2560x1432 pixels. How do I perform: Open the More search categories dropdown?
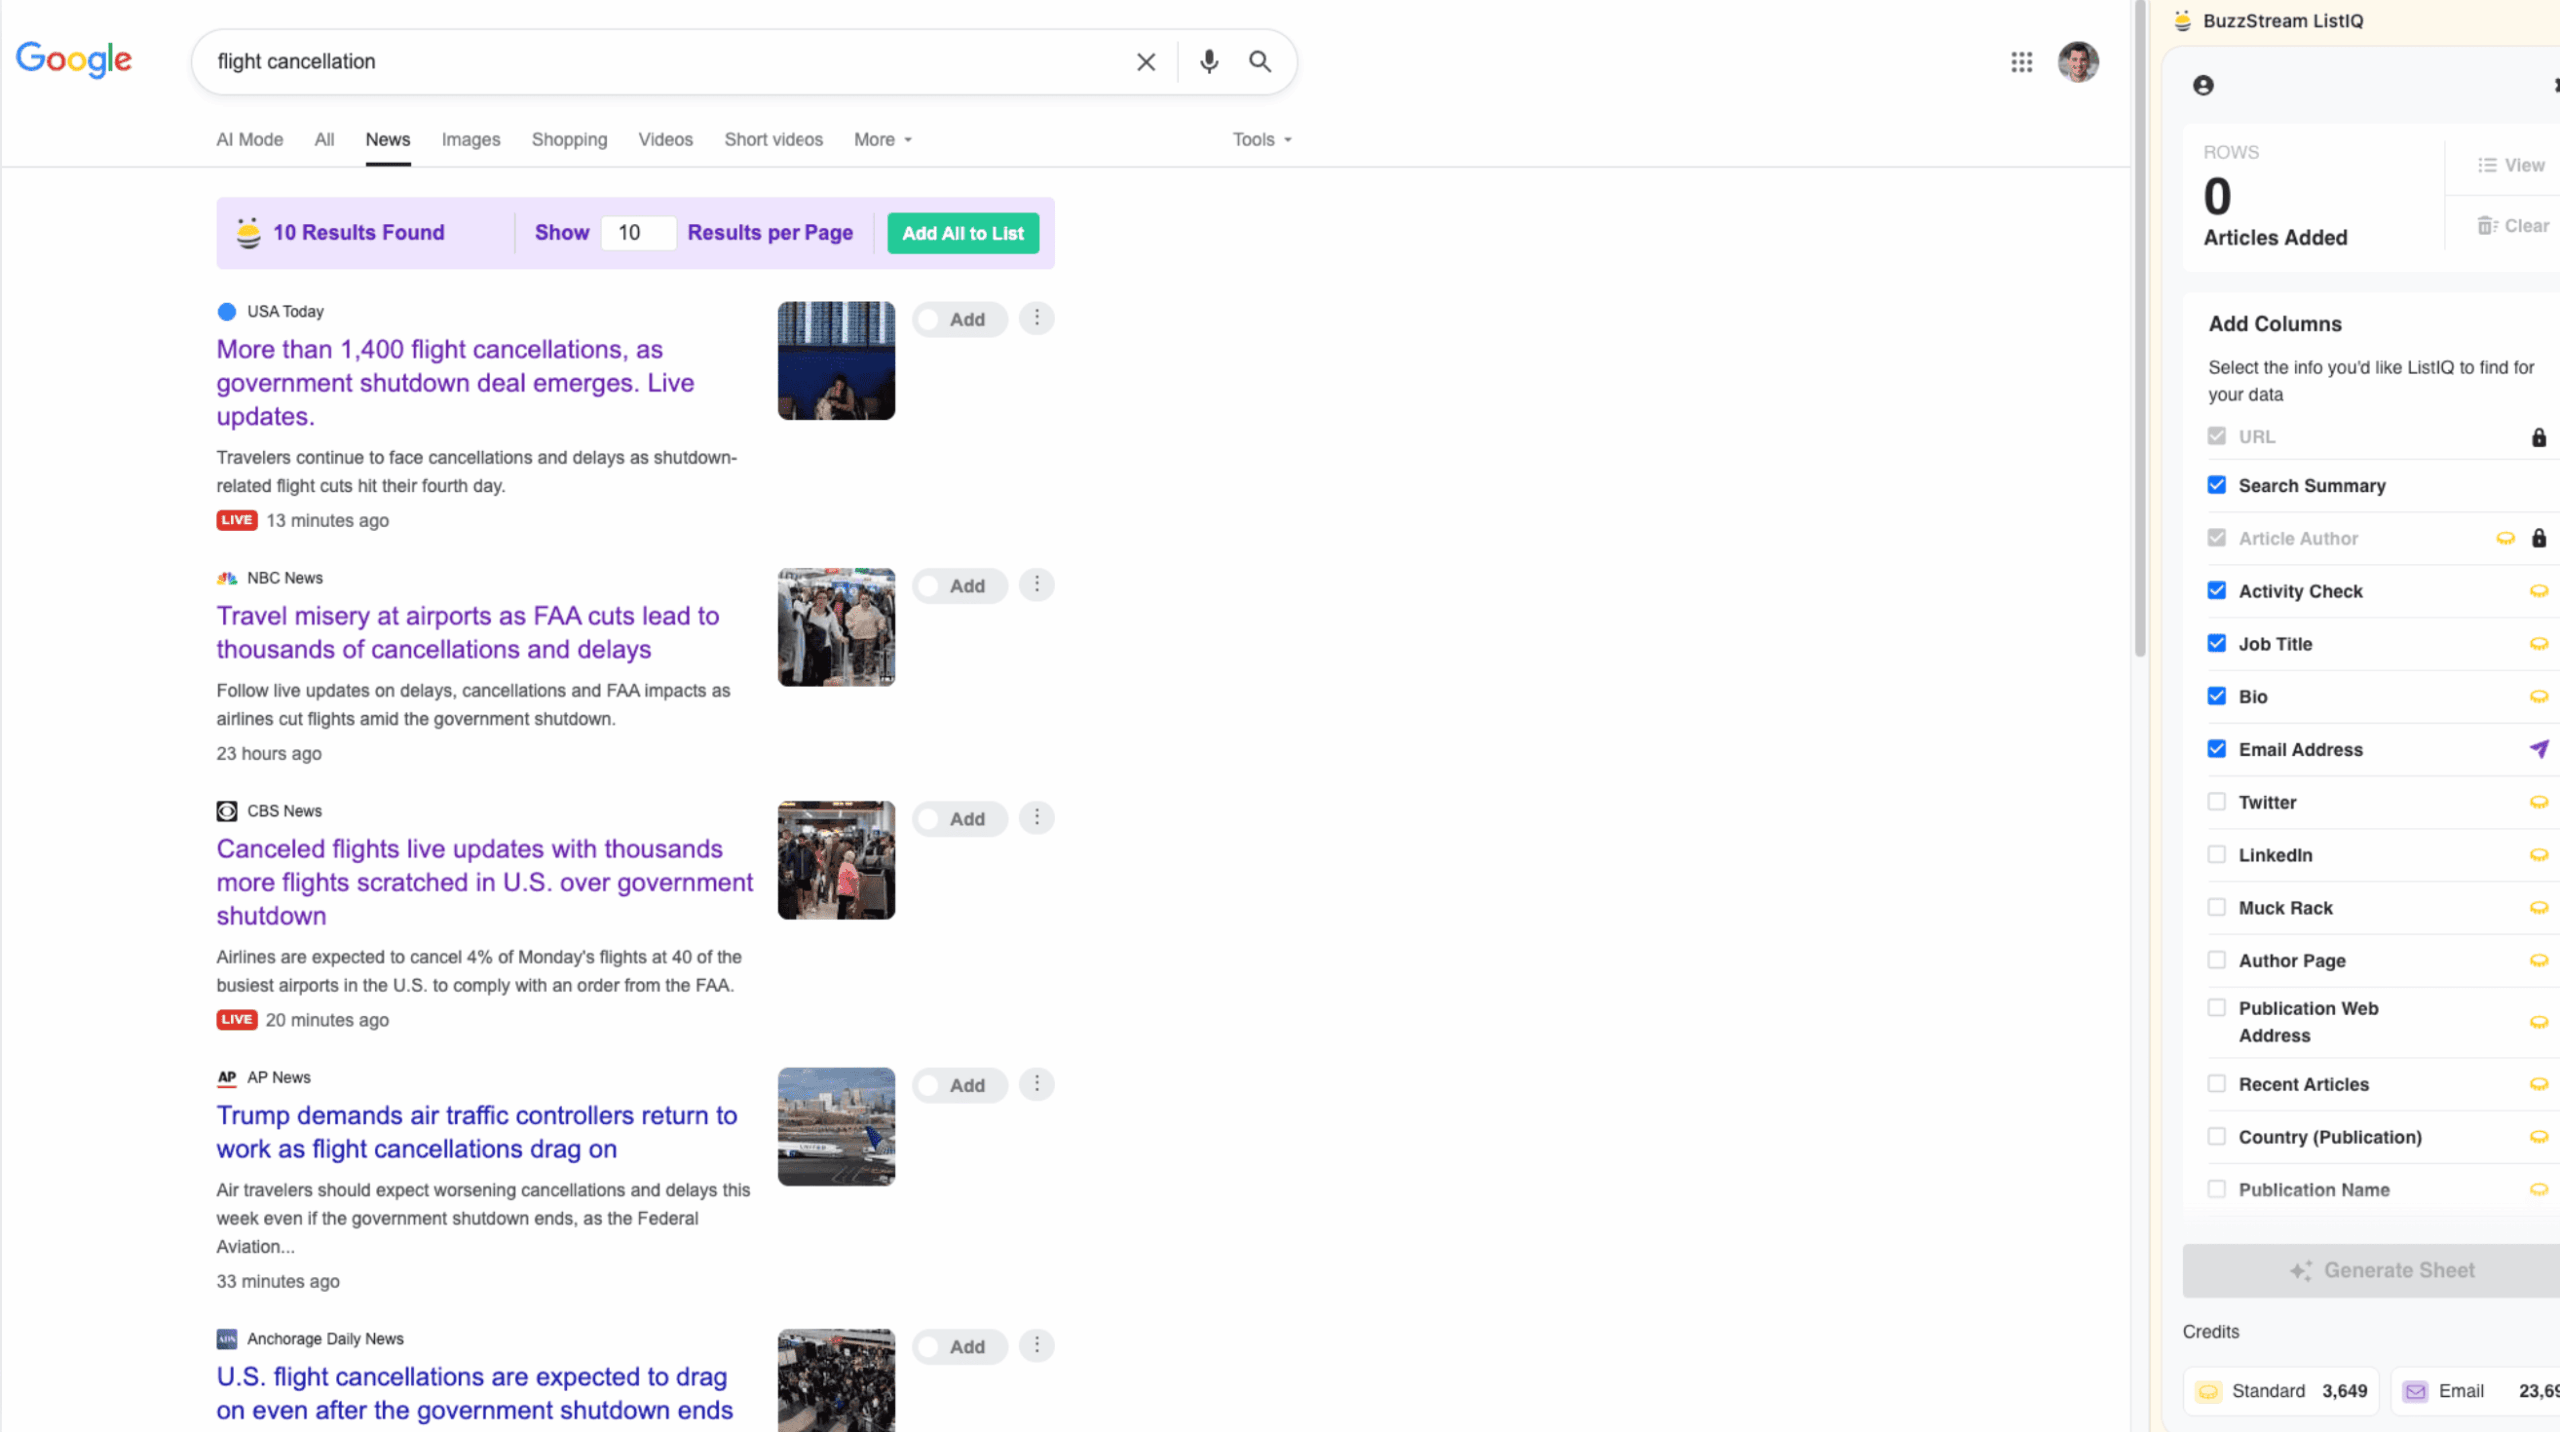(880, 139)
